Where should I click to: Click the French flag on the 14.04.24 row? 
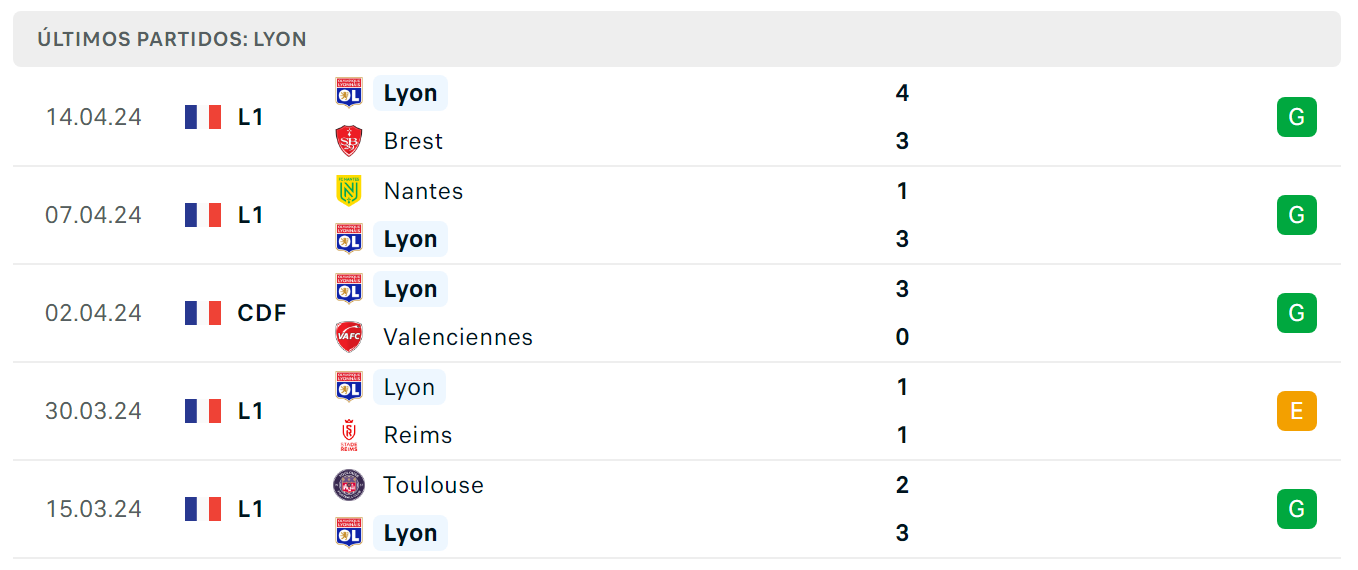tap(203, 117)
